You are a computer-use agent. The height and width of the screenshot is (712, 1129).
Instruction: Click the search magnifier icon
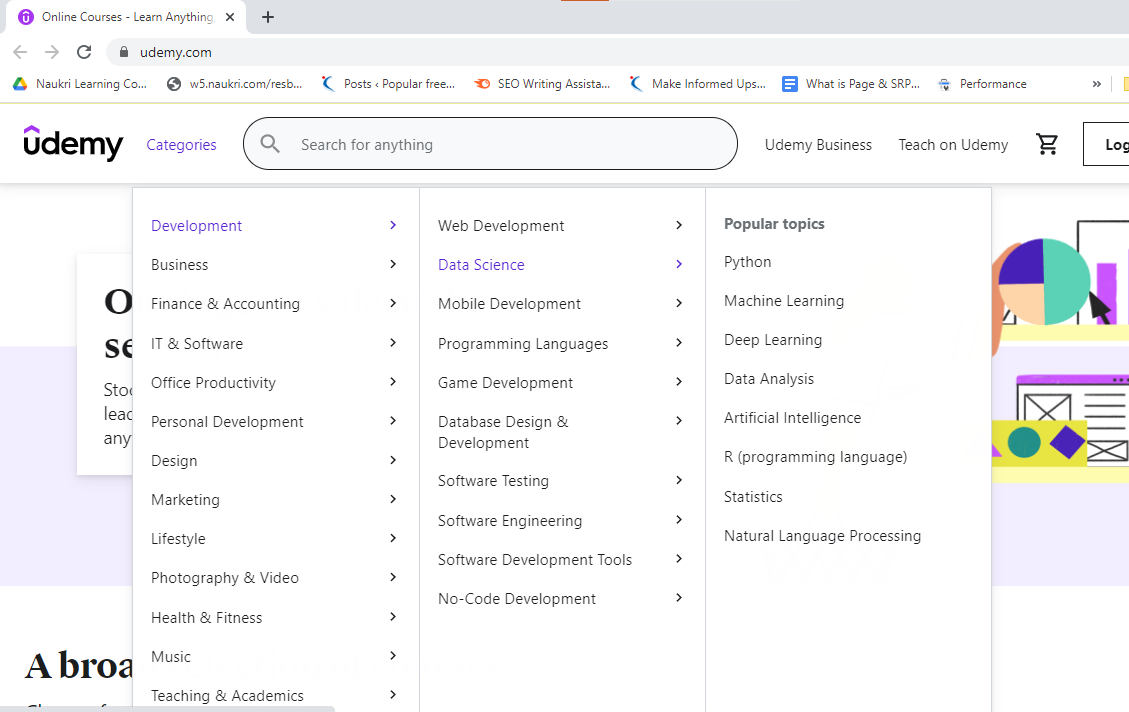(270, 144)
